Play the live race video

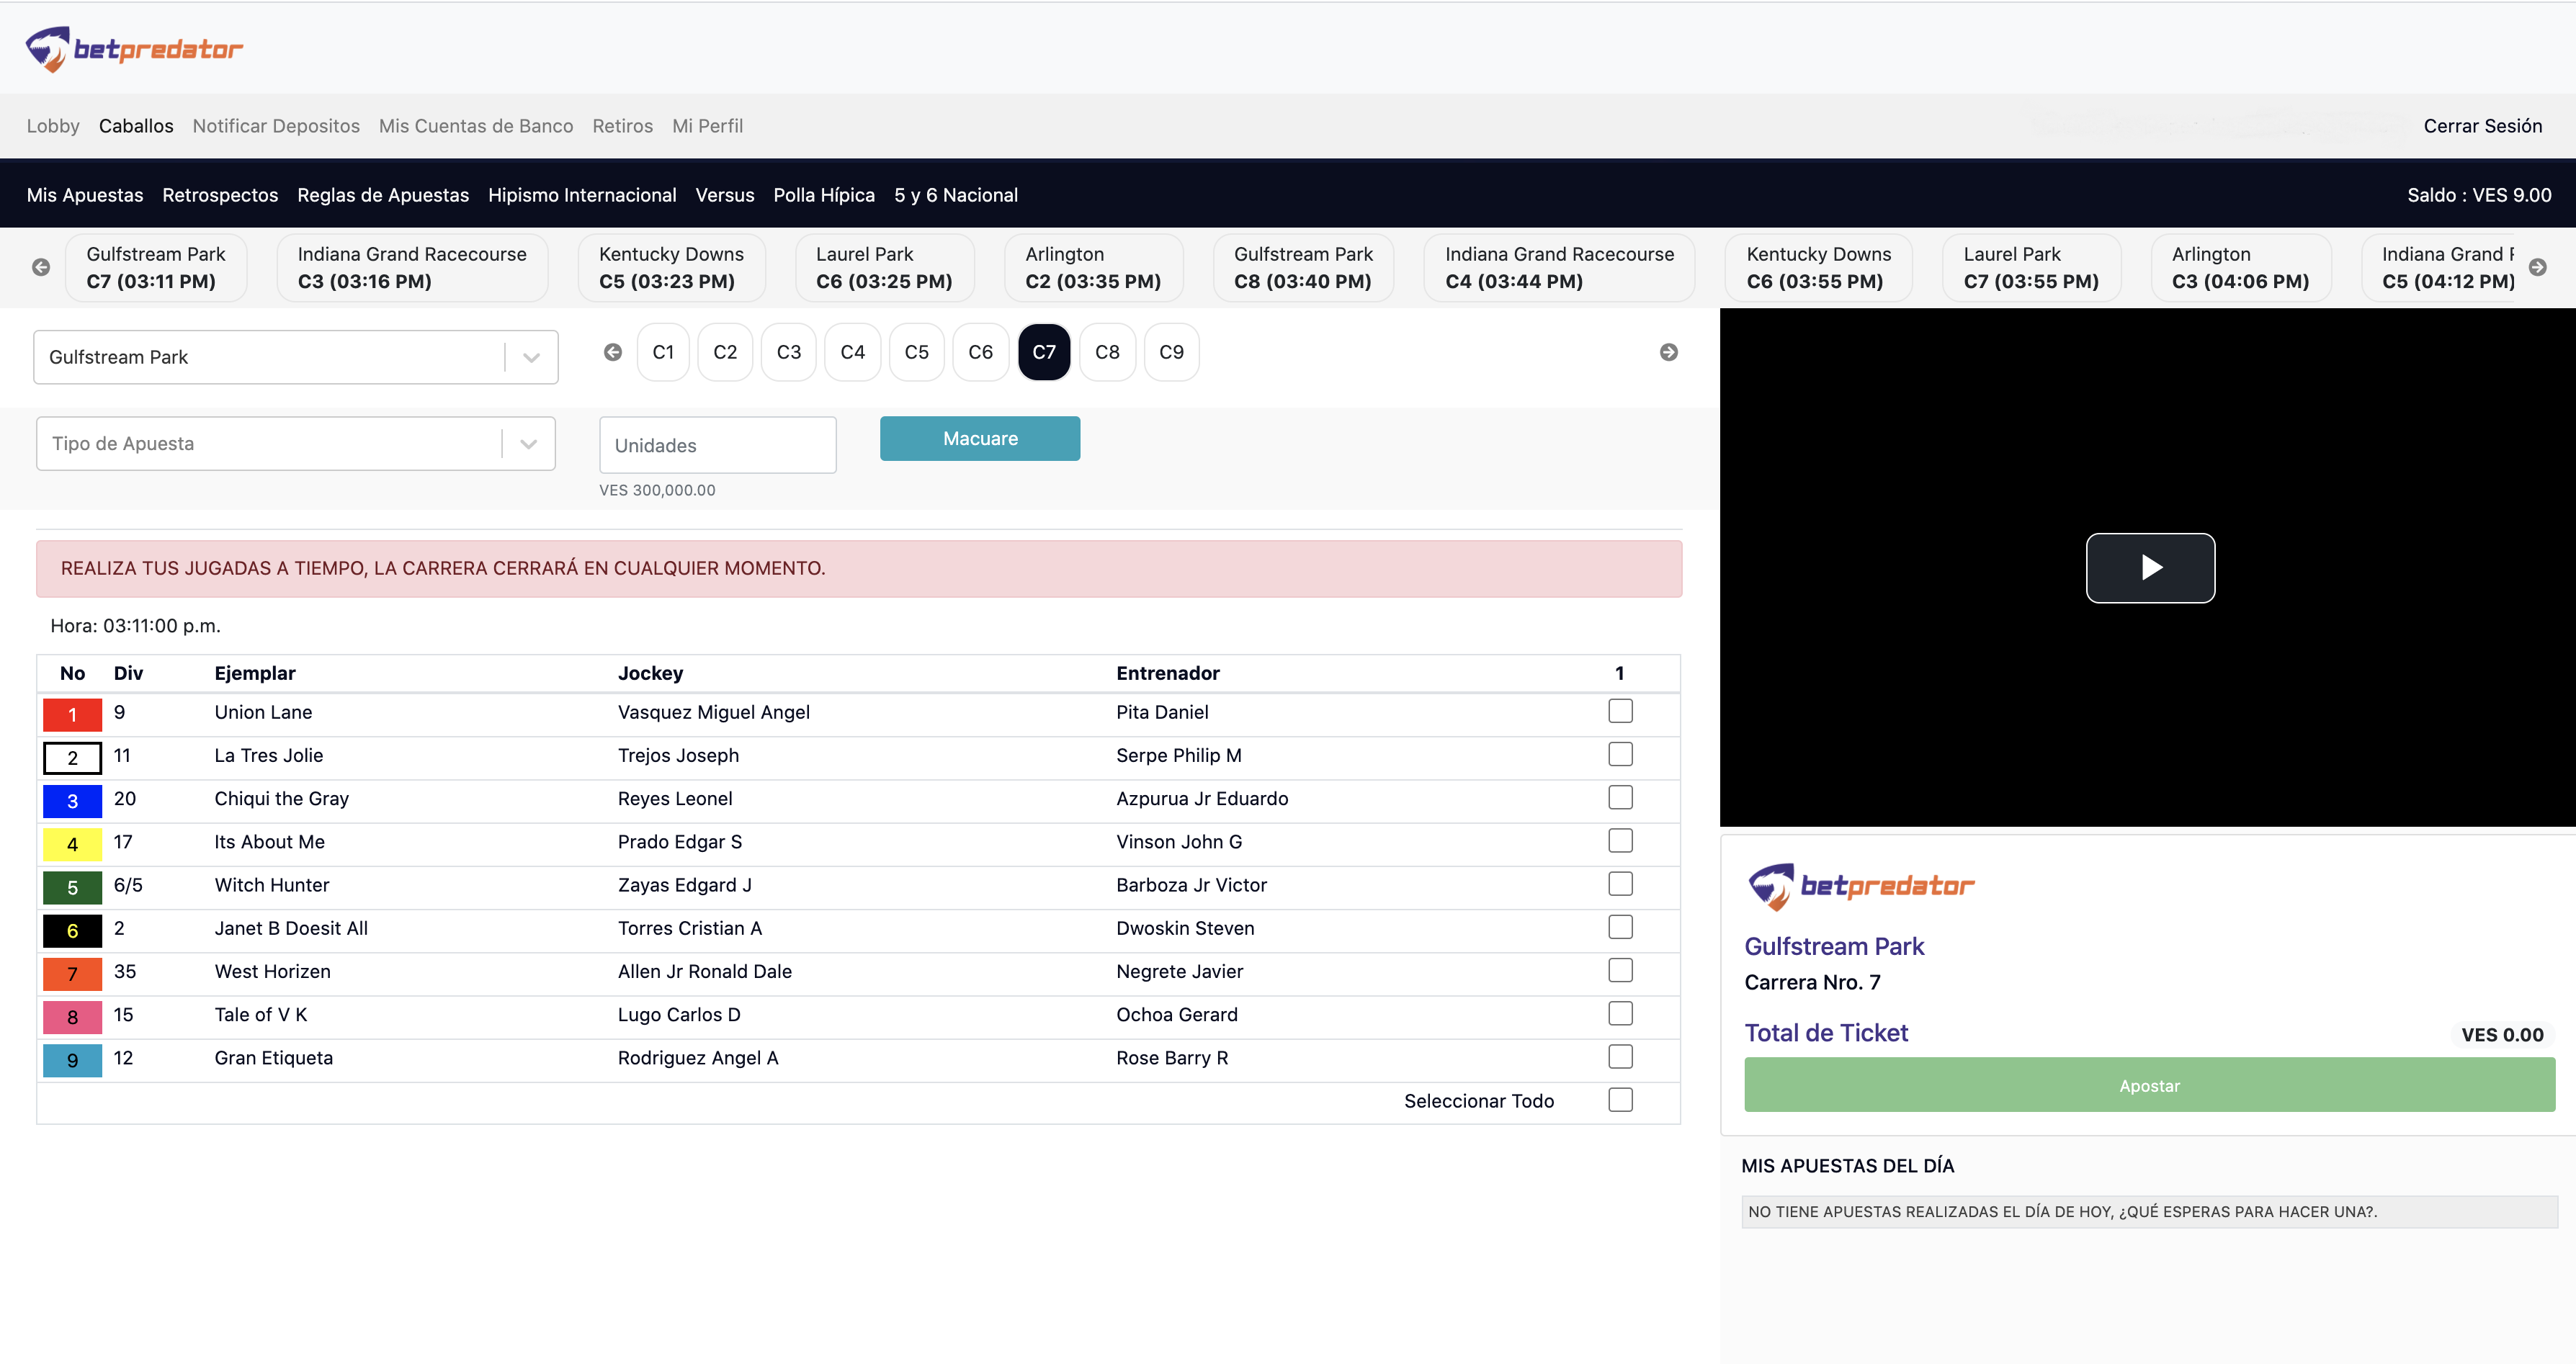pyautogui.click(x=2149, y=568)
